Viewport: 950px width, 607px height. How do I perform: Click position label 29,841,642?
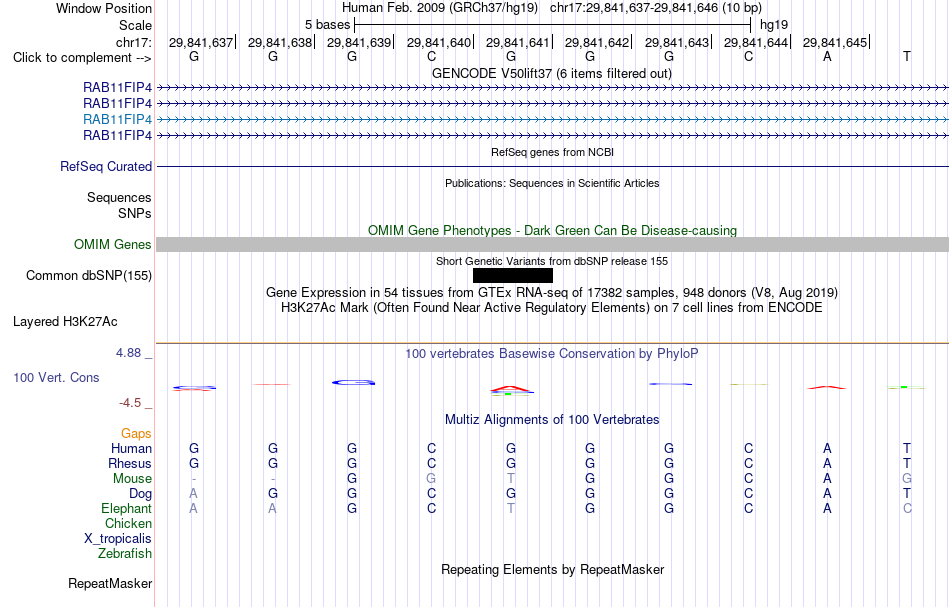click(x=597, y=42)
